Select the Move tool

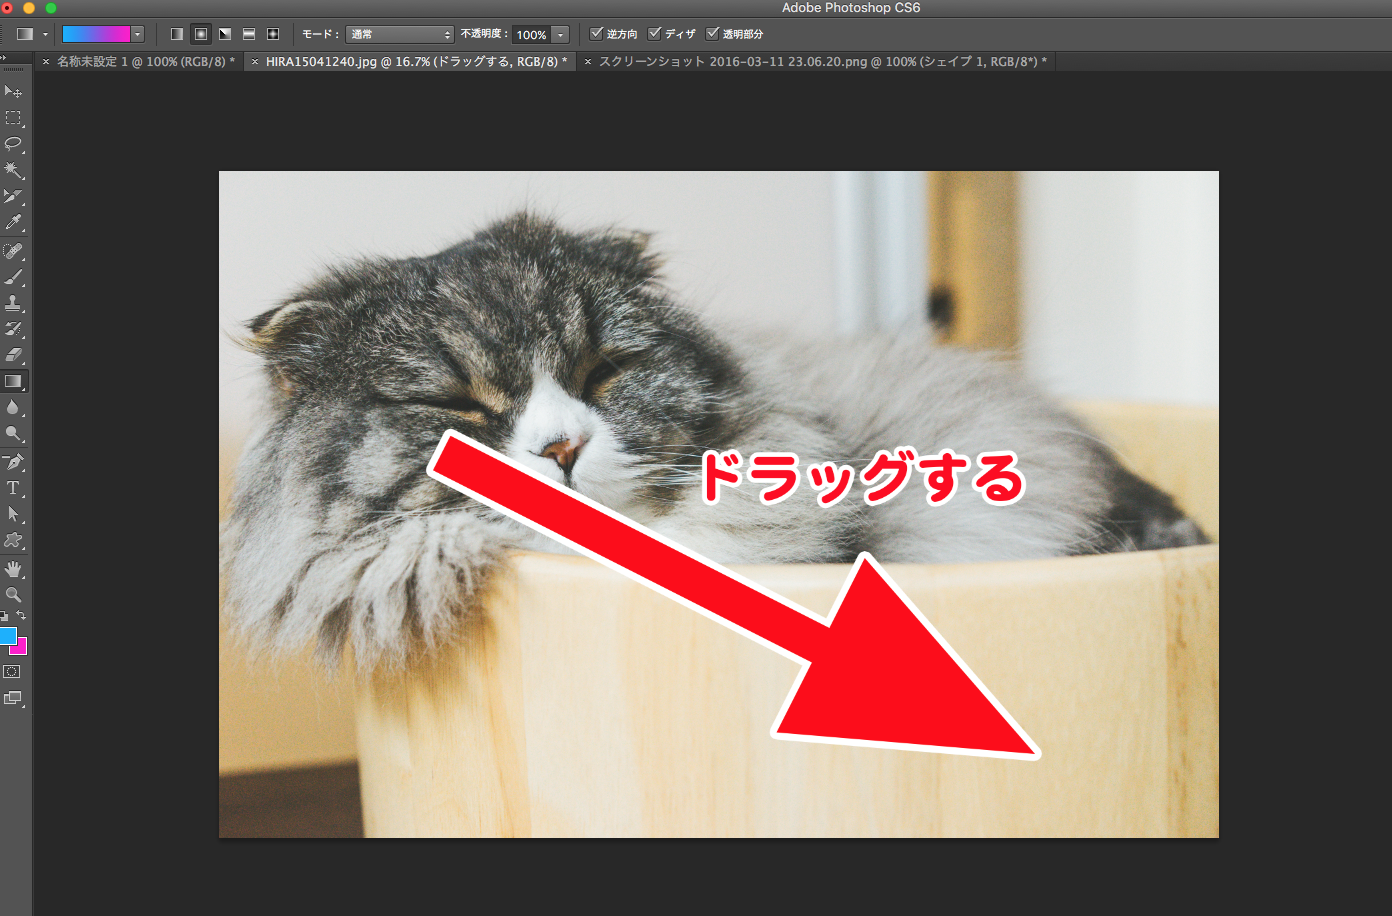(13, 92)
